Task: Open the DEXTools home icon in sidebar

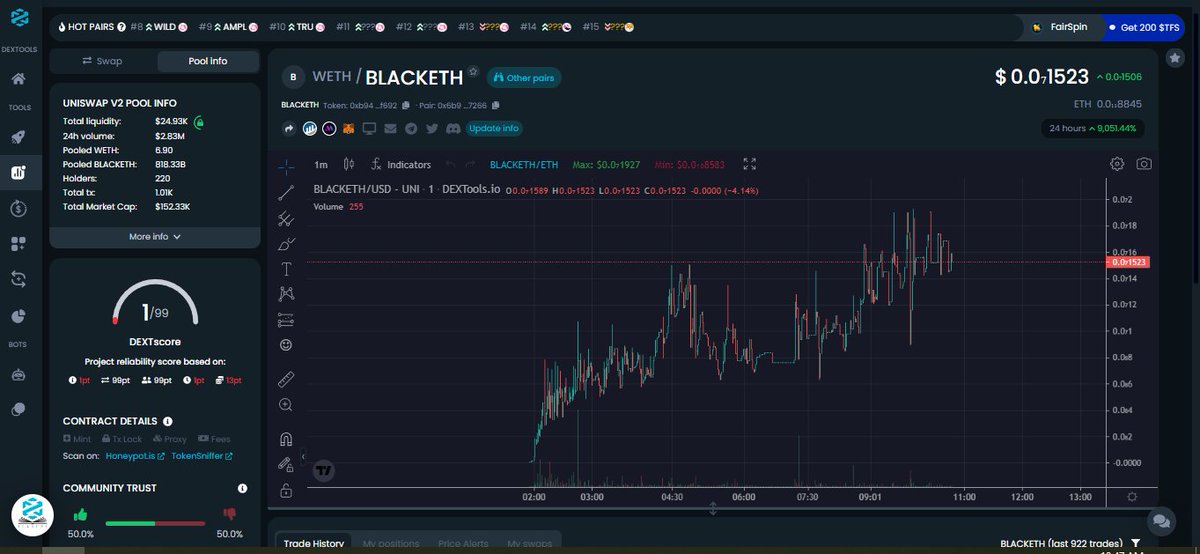Action: [x=18, y=78]
